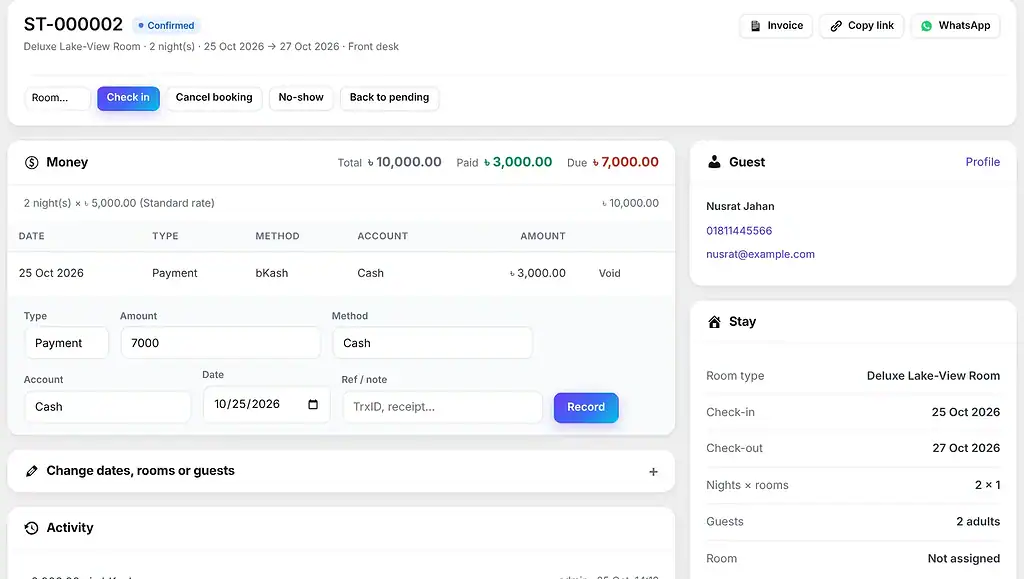Click phone number 01811445566

pyautogui.click(x=739, y=230)
